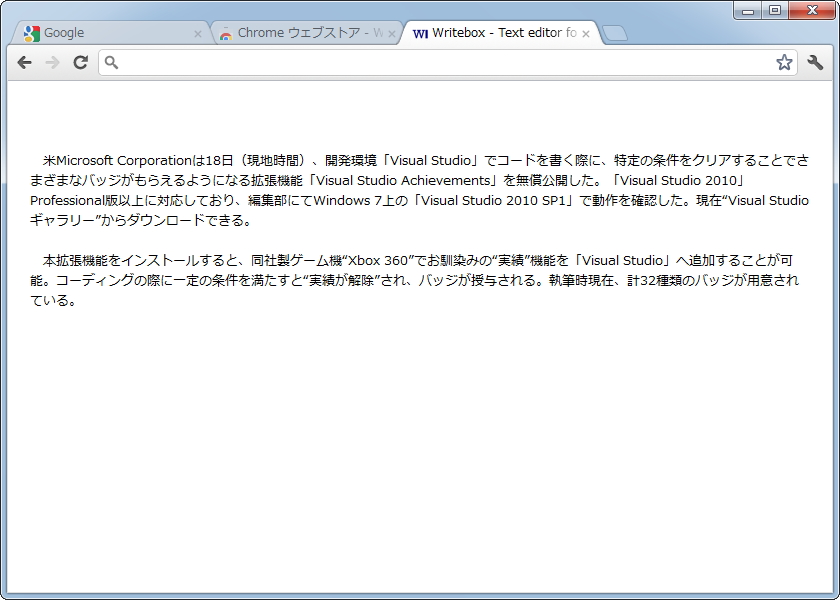Minimize the Chrome window
The image size is (840, 600).
point(748,10)
